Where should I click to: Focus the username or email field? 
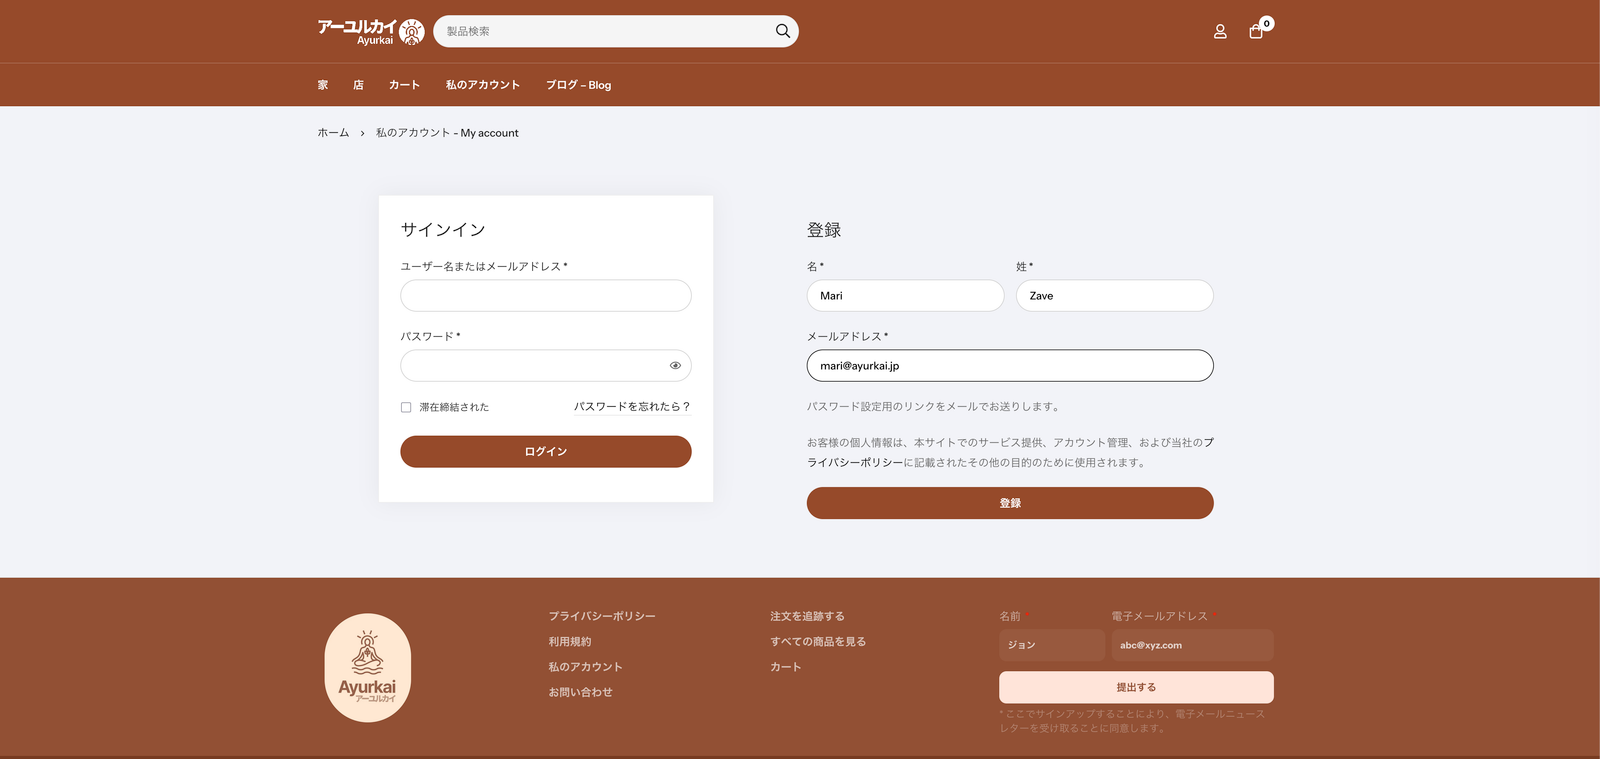pos(545,296)
